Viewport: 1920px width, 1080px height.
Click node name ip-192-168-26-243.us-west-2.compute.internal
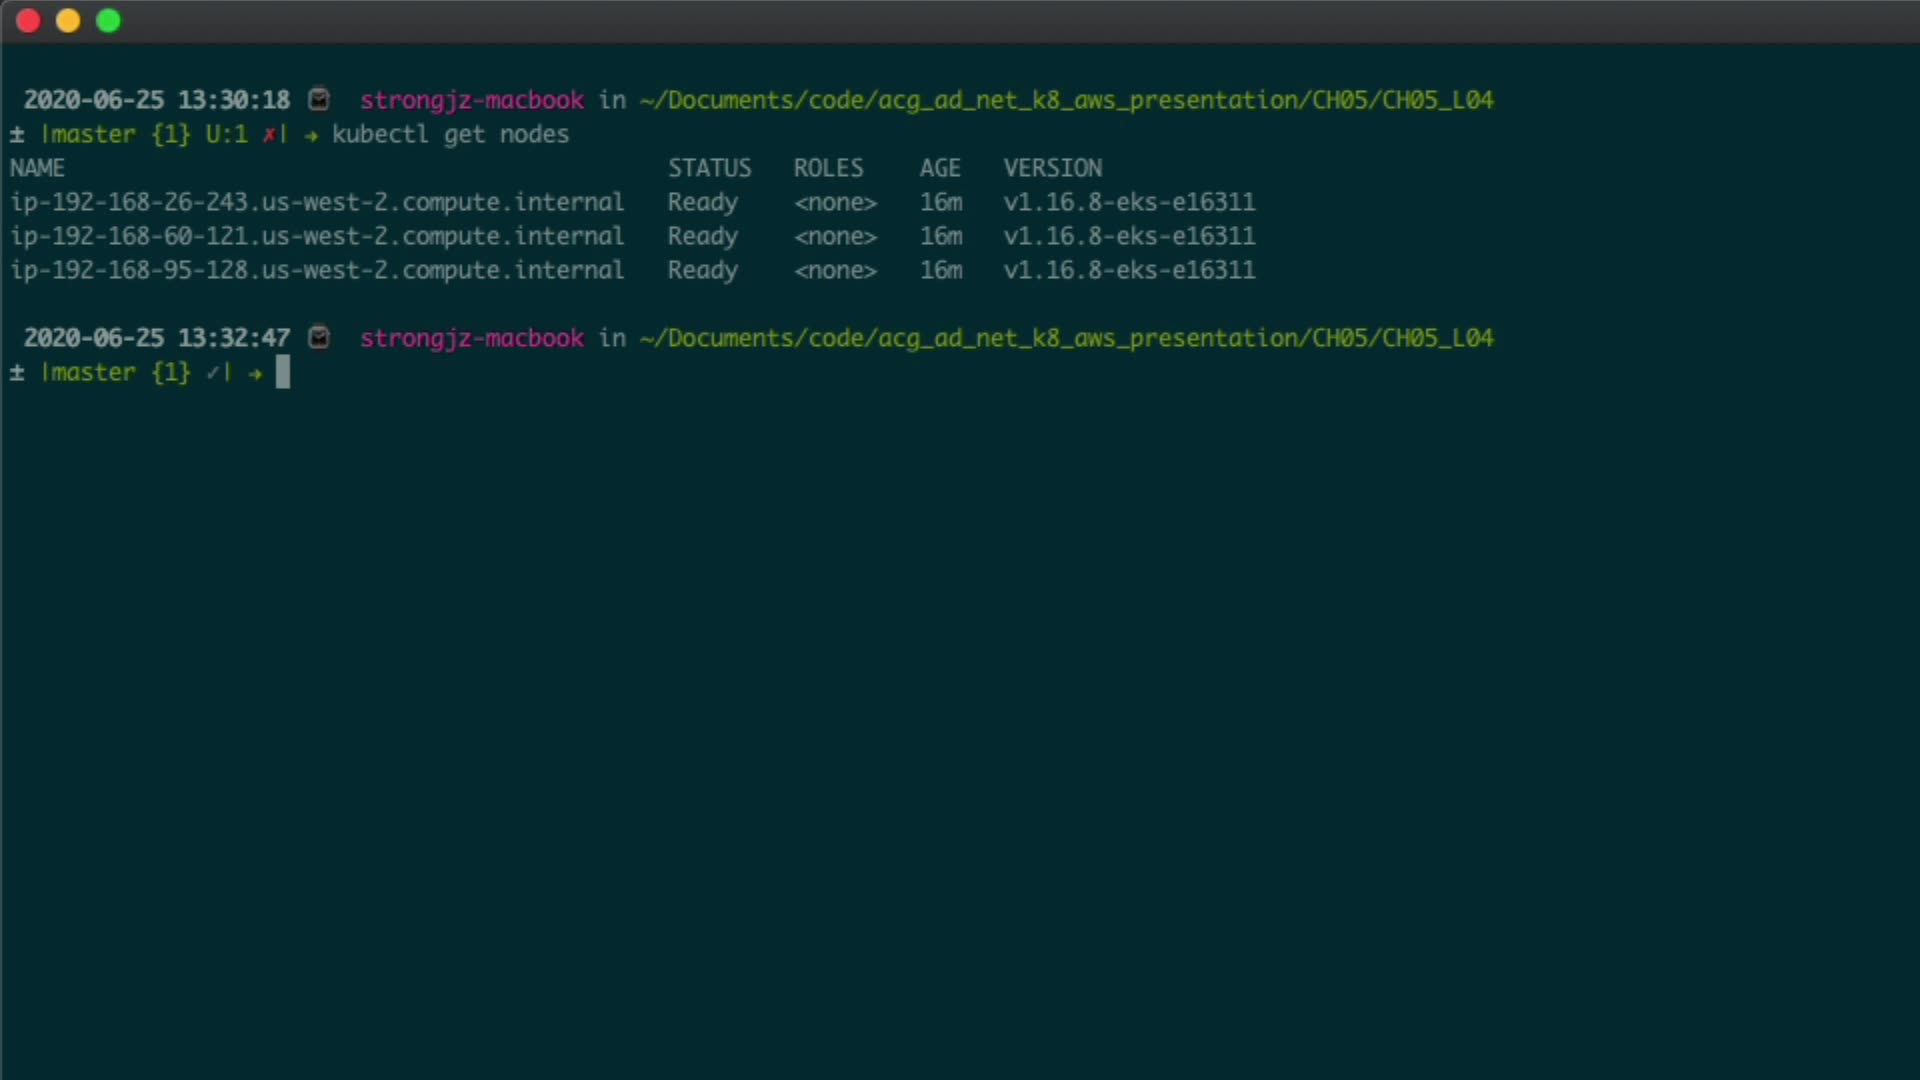click(x=317, y=202)
